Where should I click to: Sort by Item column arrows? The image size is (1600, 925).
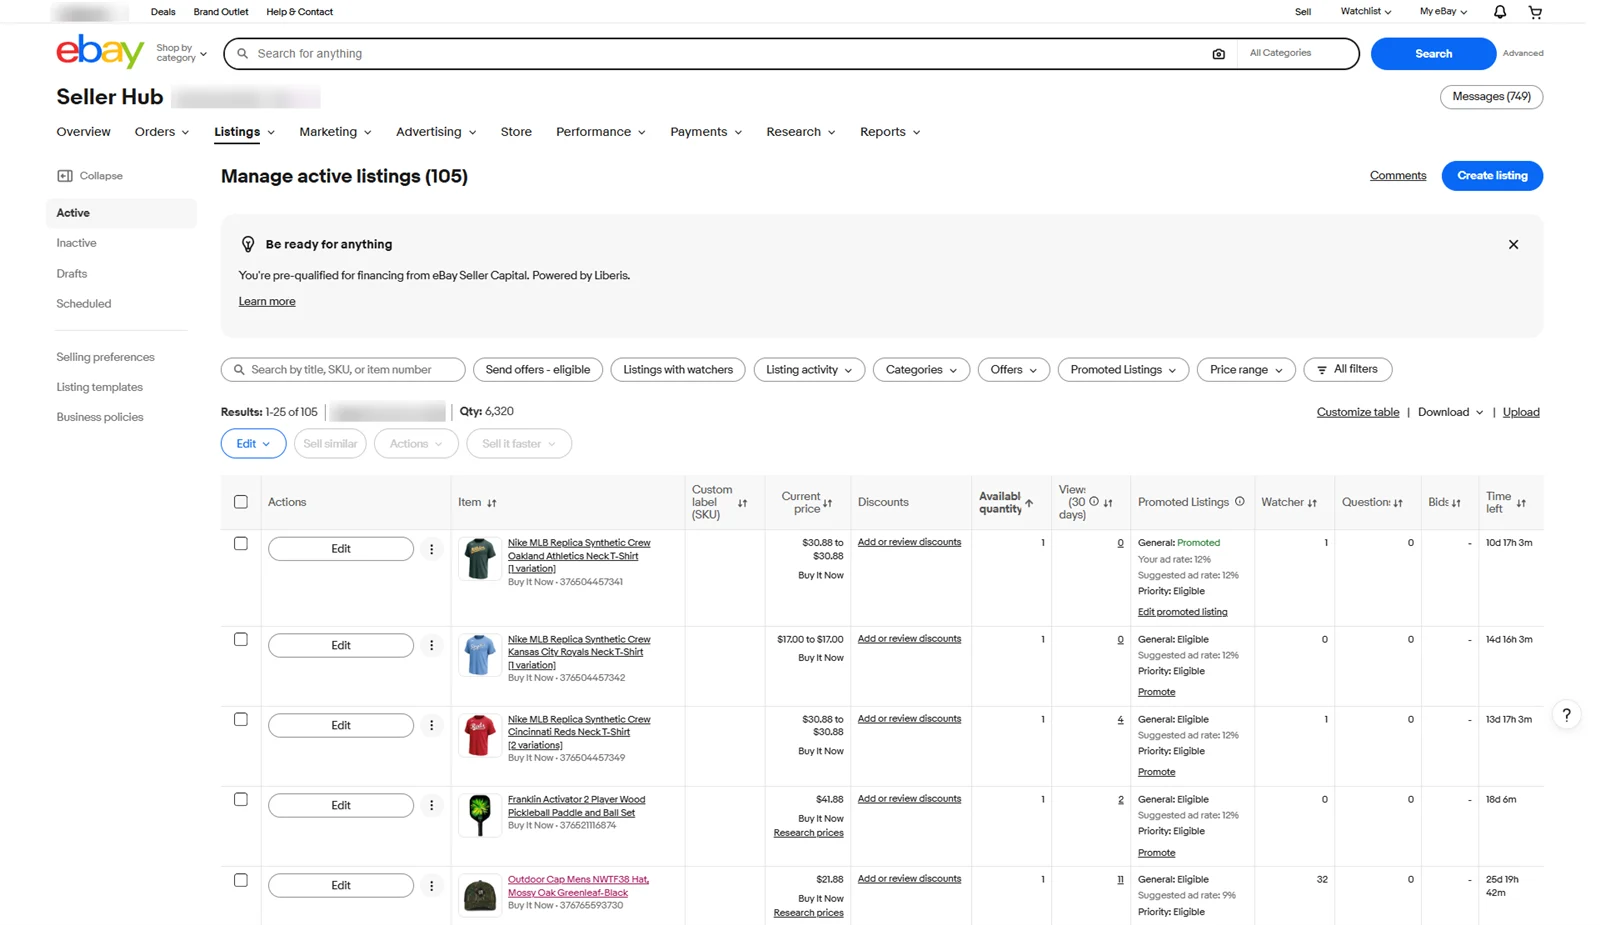pyautogui.click(x=491, y=503)
